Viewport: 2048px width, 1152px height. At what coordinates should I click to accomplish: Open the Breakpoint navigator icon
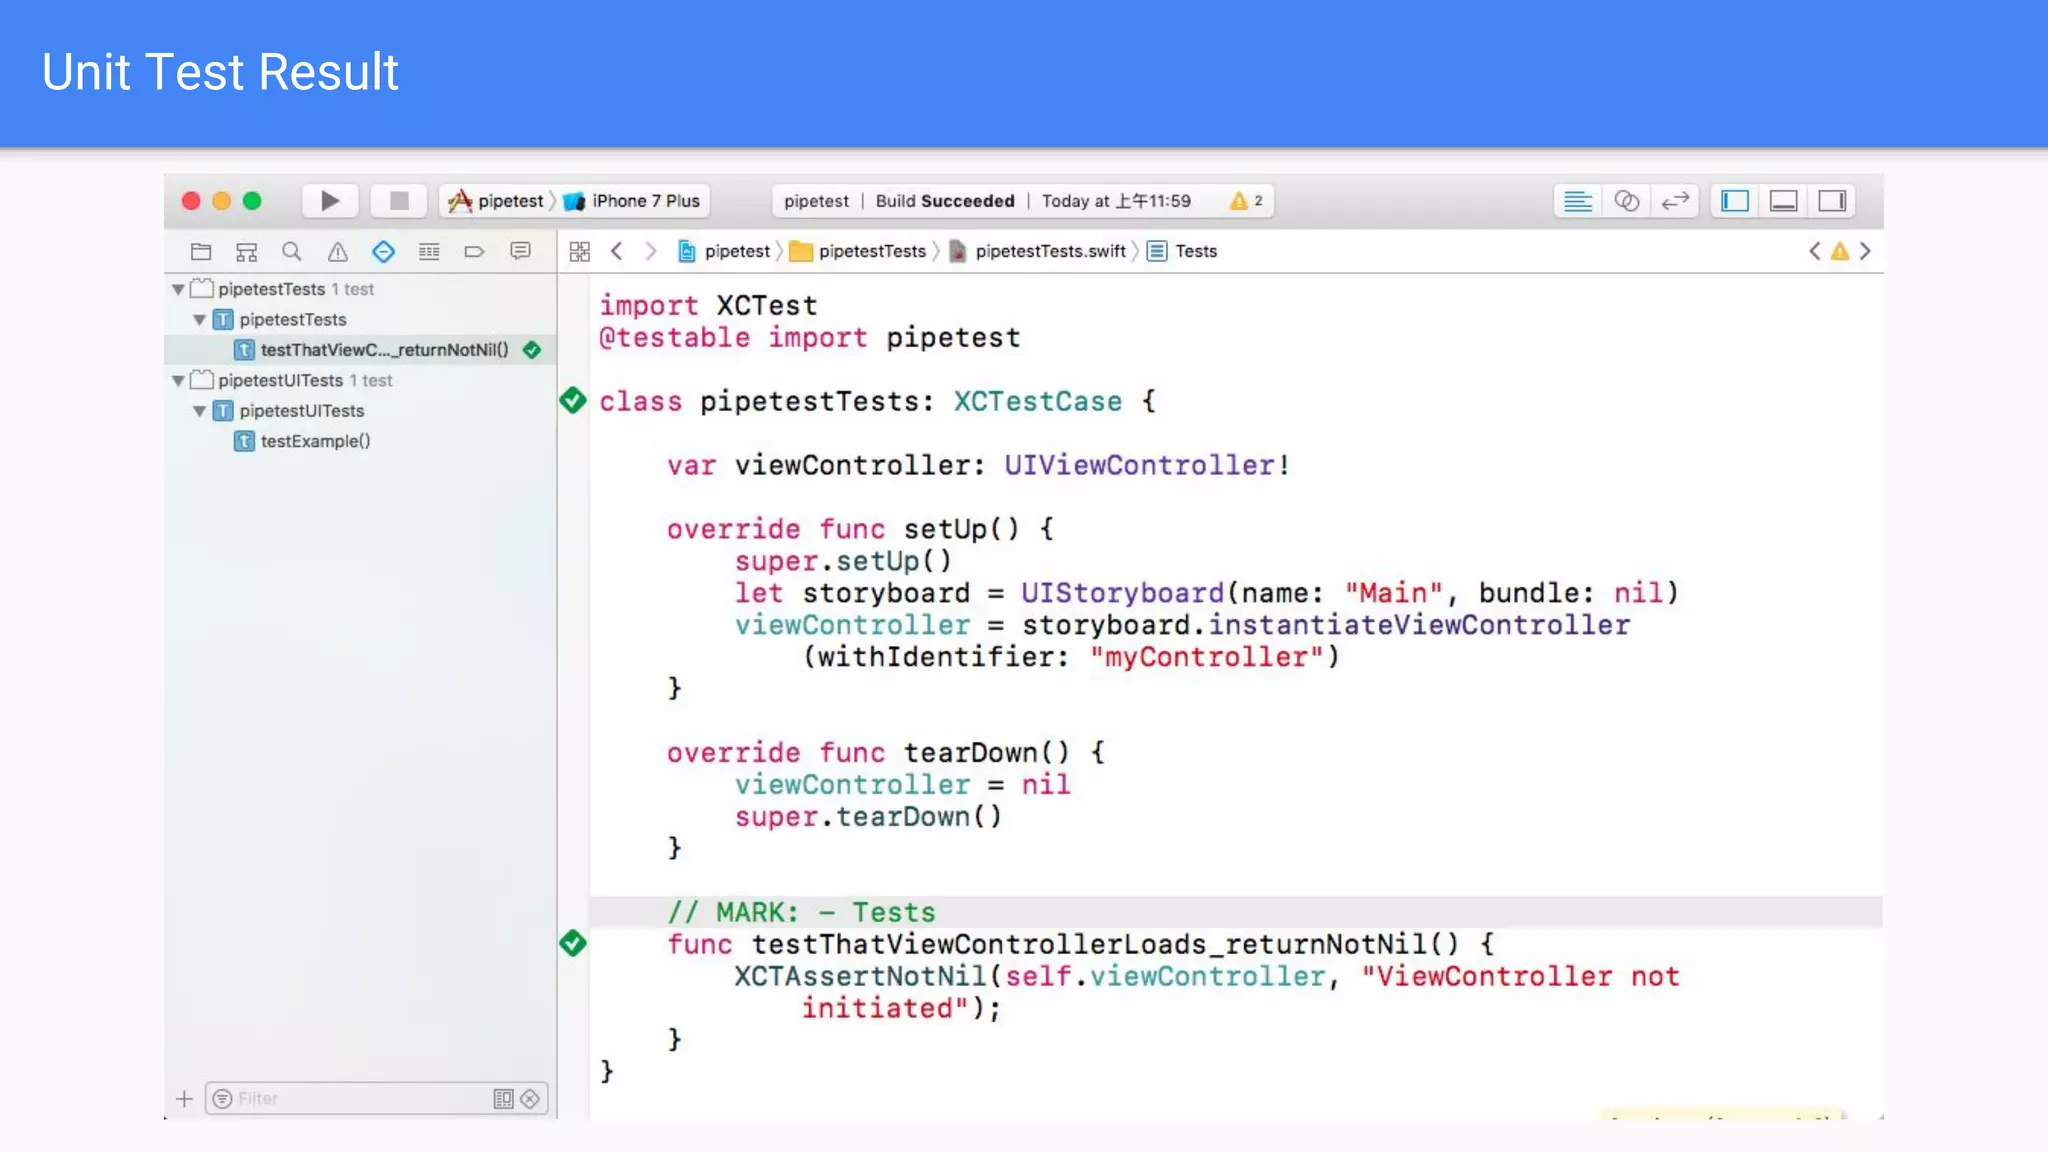point(474,252)
